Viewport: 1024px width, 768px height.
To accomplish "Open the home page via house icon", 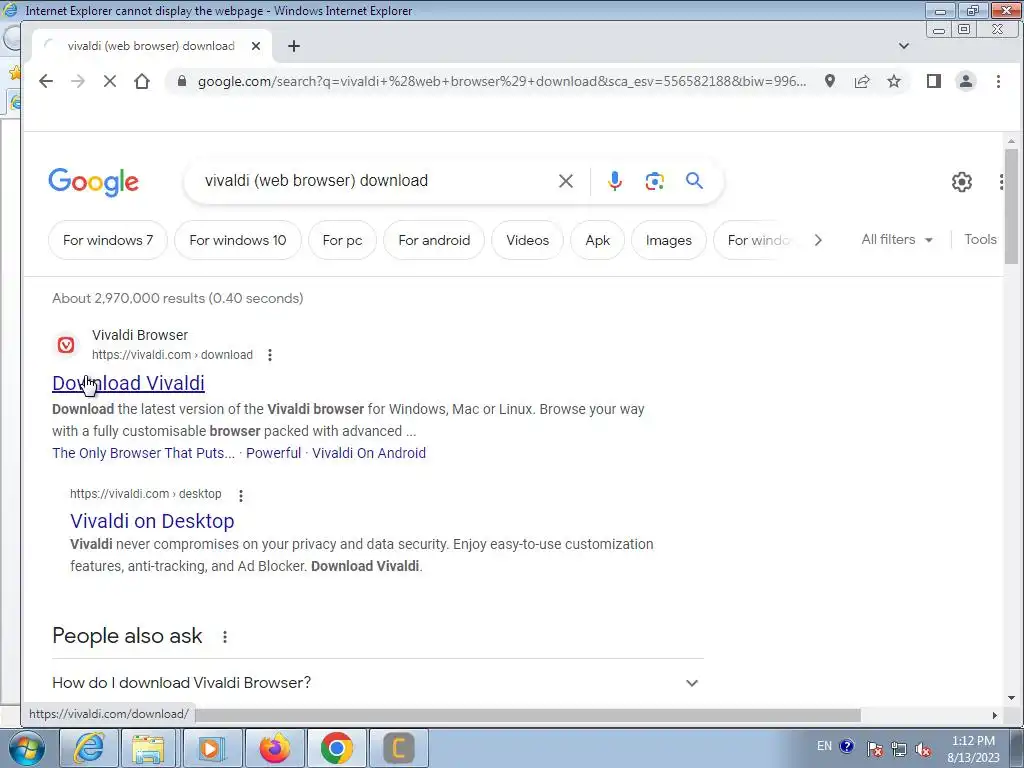I will tap(142, 81).
